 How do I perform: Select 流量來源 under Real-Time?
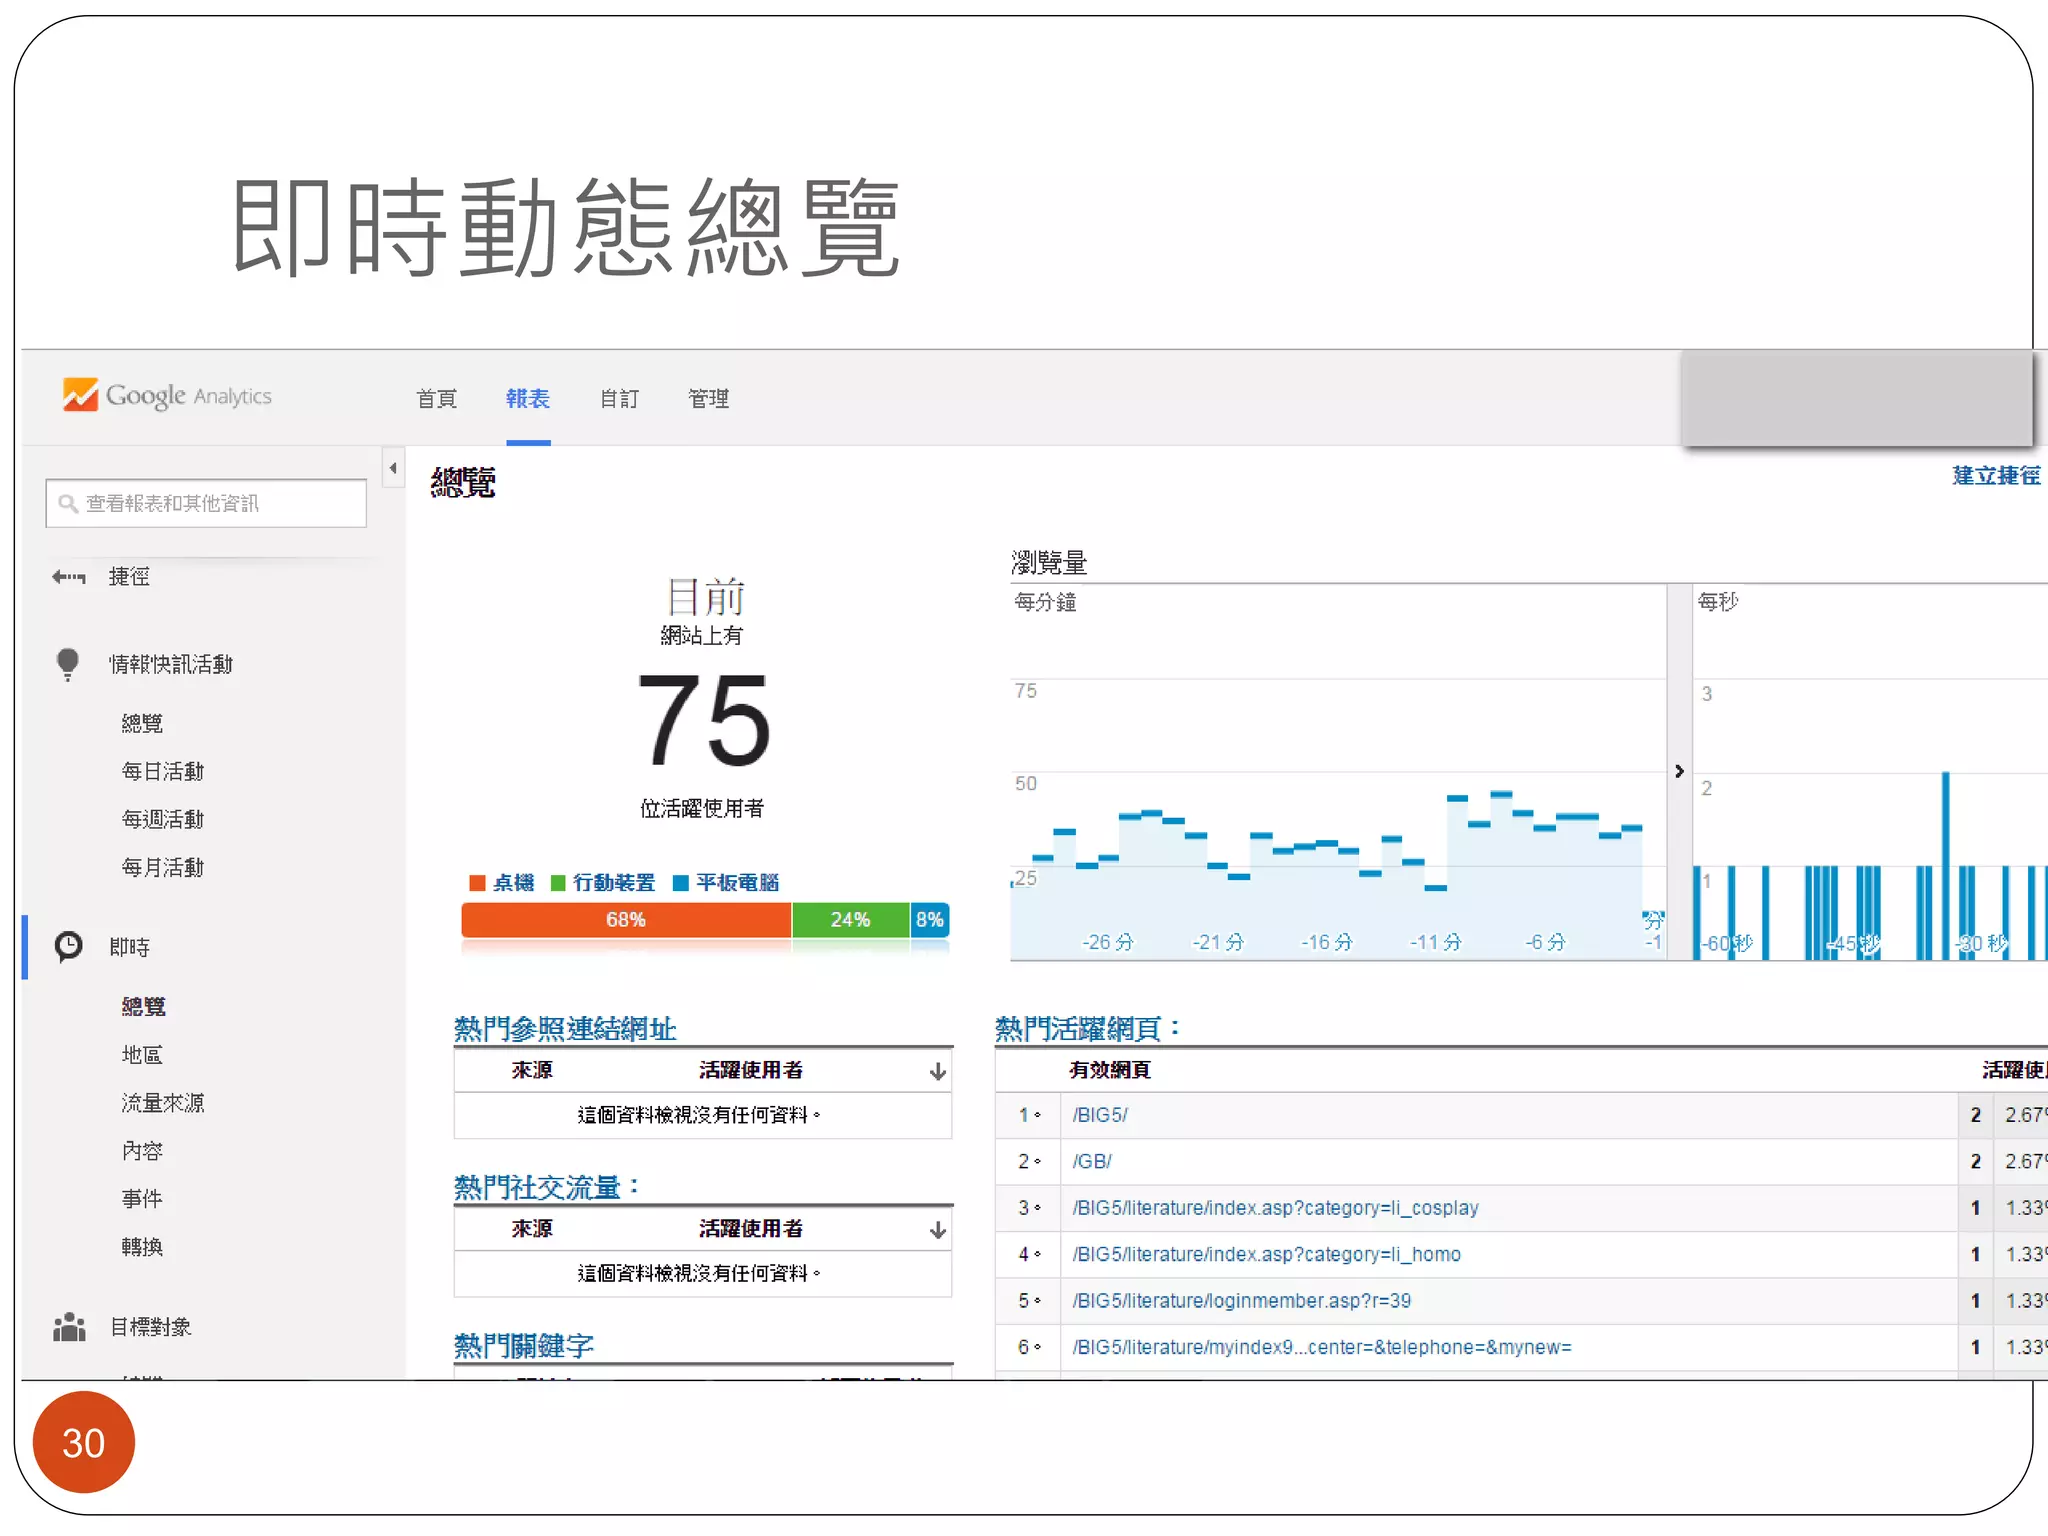click(163, 1103)
